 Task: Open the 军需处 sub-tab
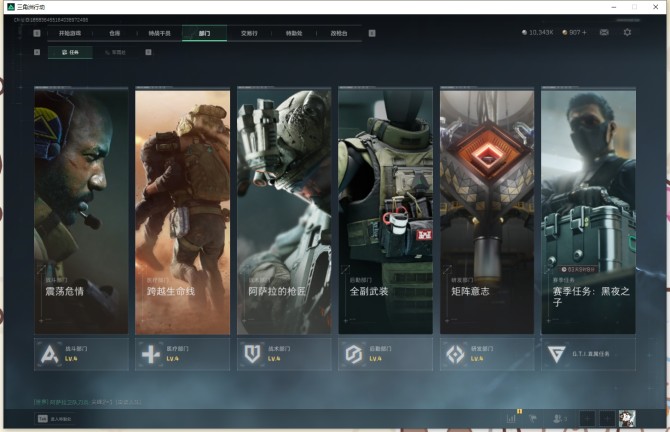pyautogui.click(x=115, y=52)
